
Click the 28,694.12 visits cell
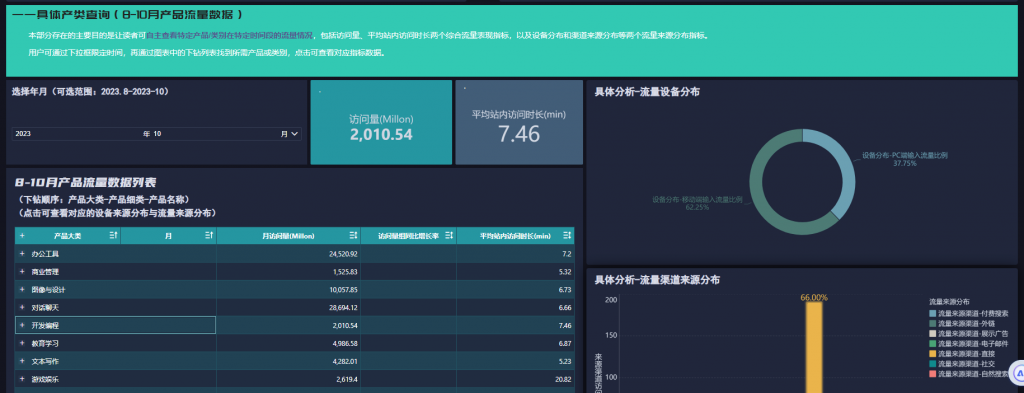(x=288, y=307)
